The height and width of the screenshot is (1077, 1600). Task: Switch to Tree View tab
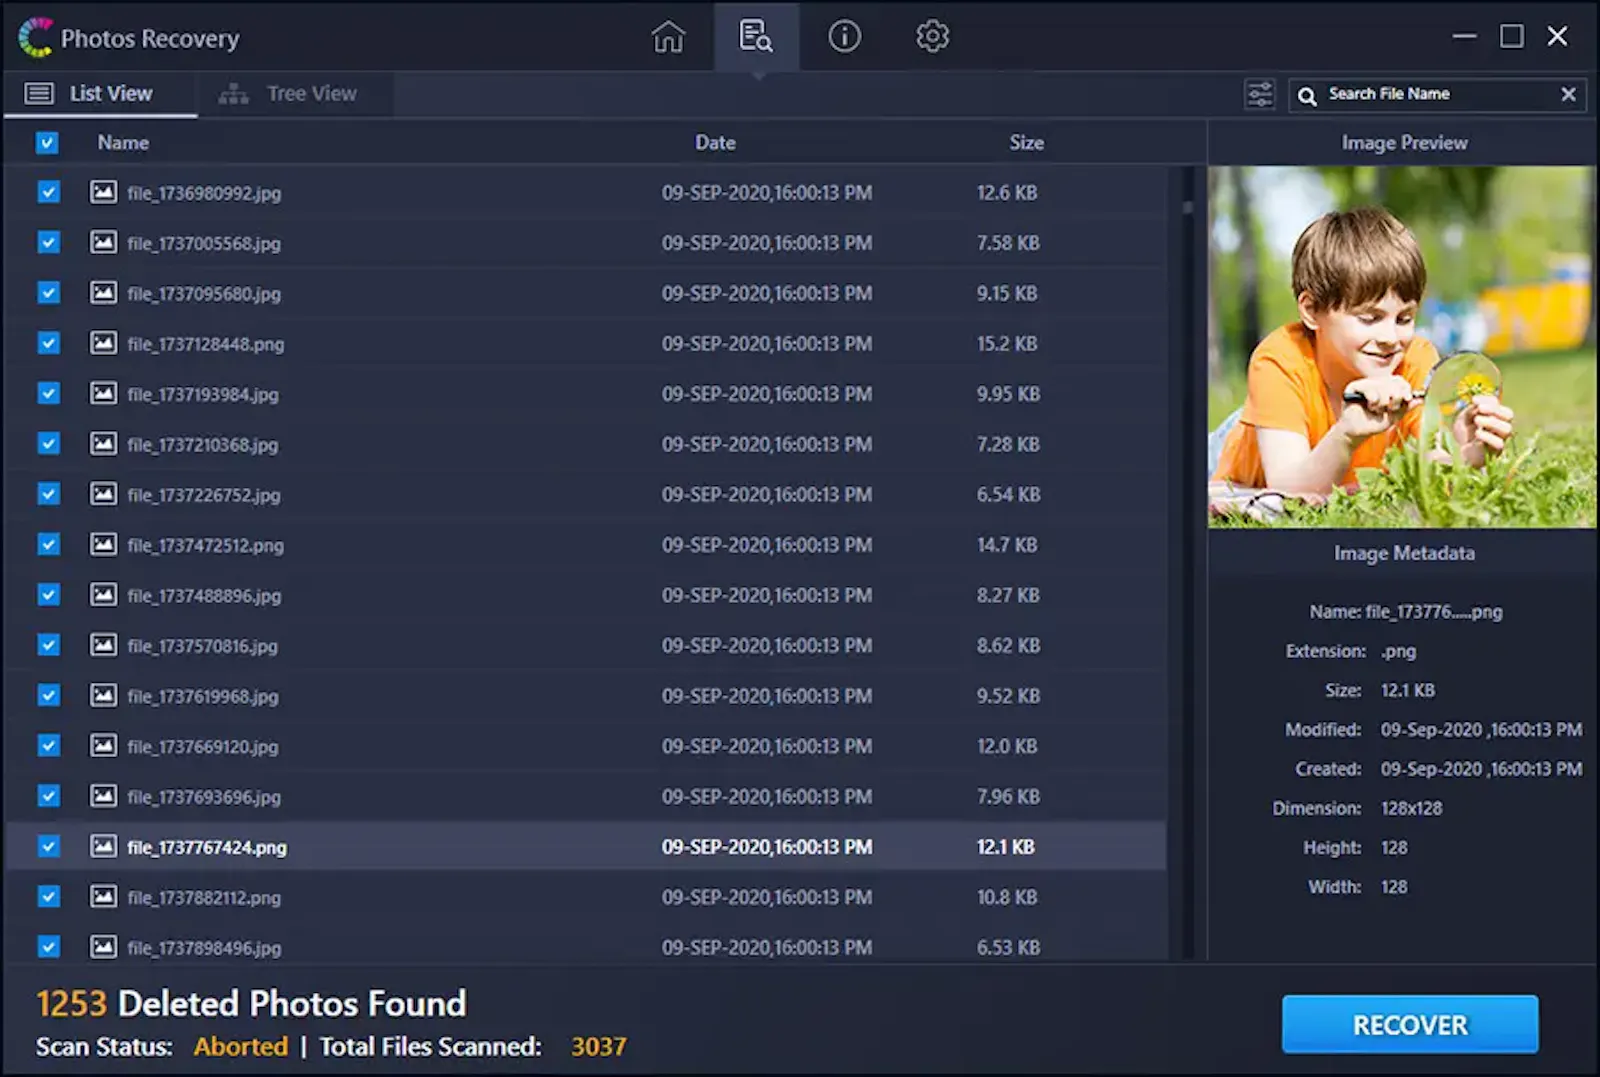(x=295, y=94)
